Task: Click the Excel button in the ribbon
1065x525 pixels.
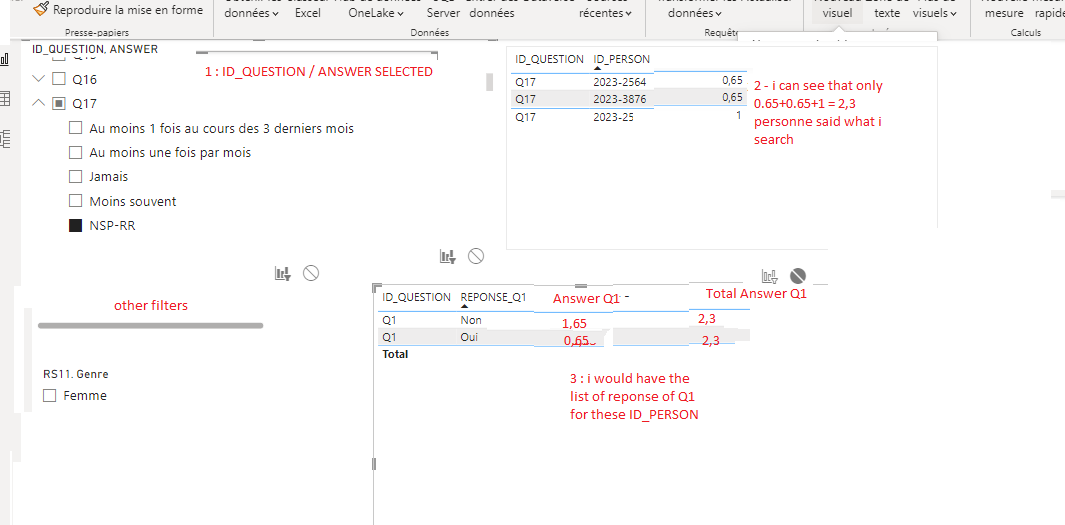Action: point(308,13)
